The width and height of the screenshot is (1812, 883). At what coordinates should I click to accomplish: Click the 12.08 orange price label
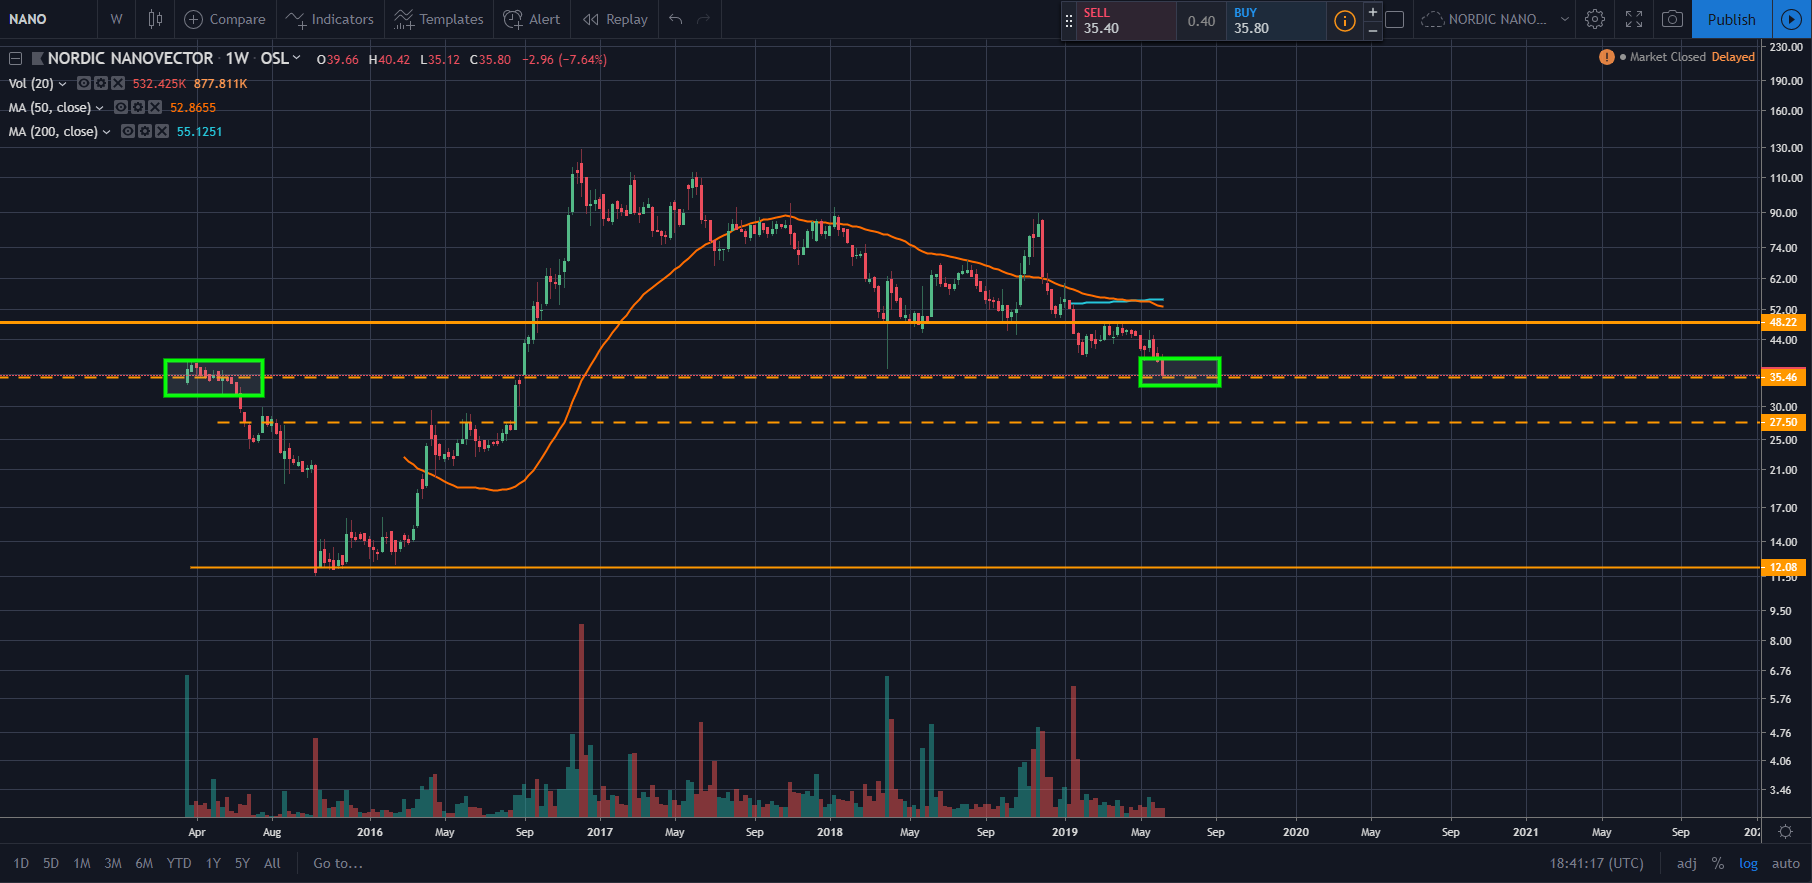pos(1783,567)
